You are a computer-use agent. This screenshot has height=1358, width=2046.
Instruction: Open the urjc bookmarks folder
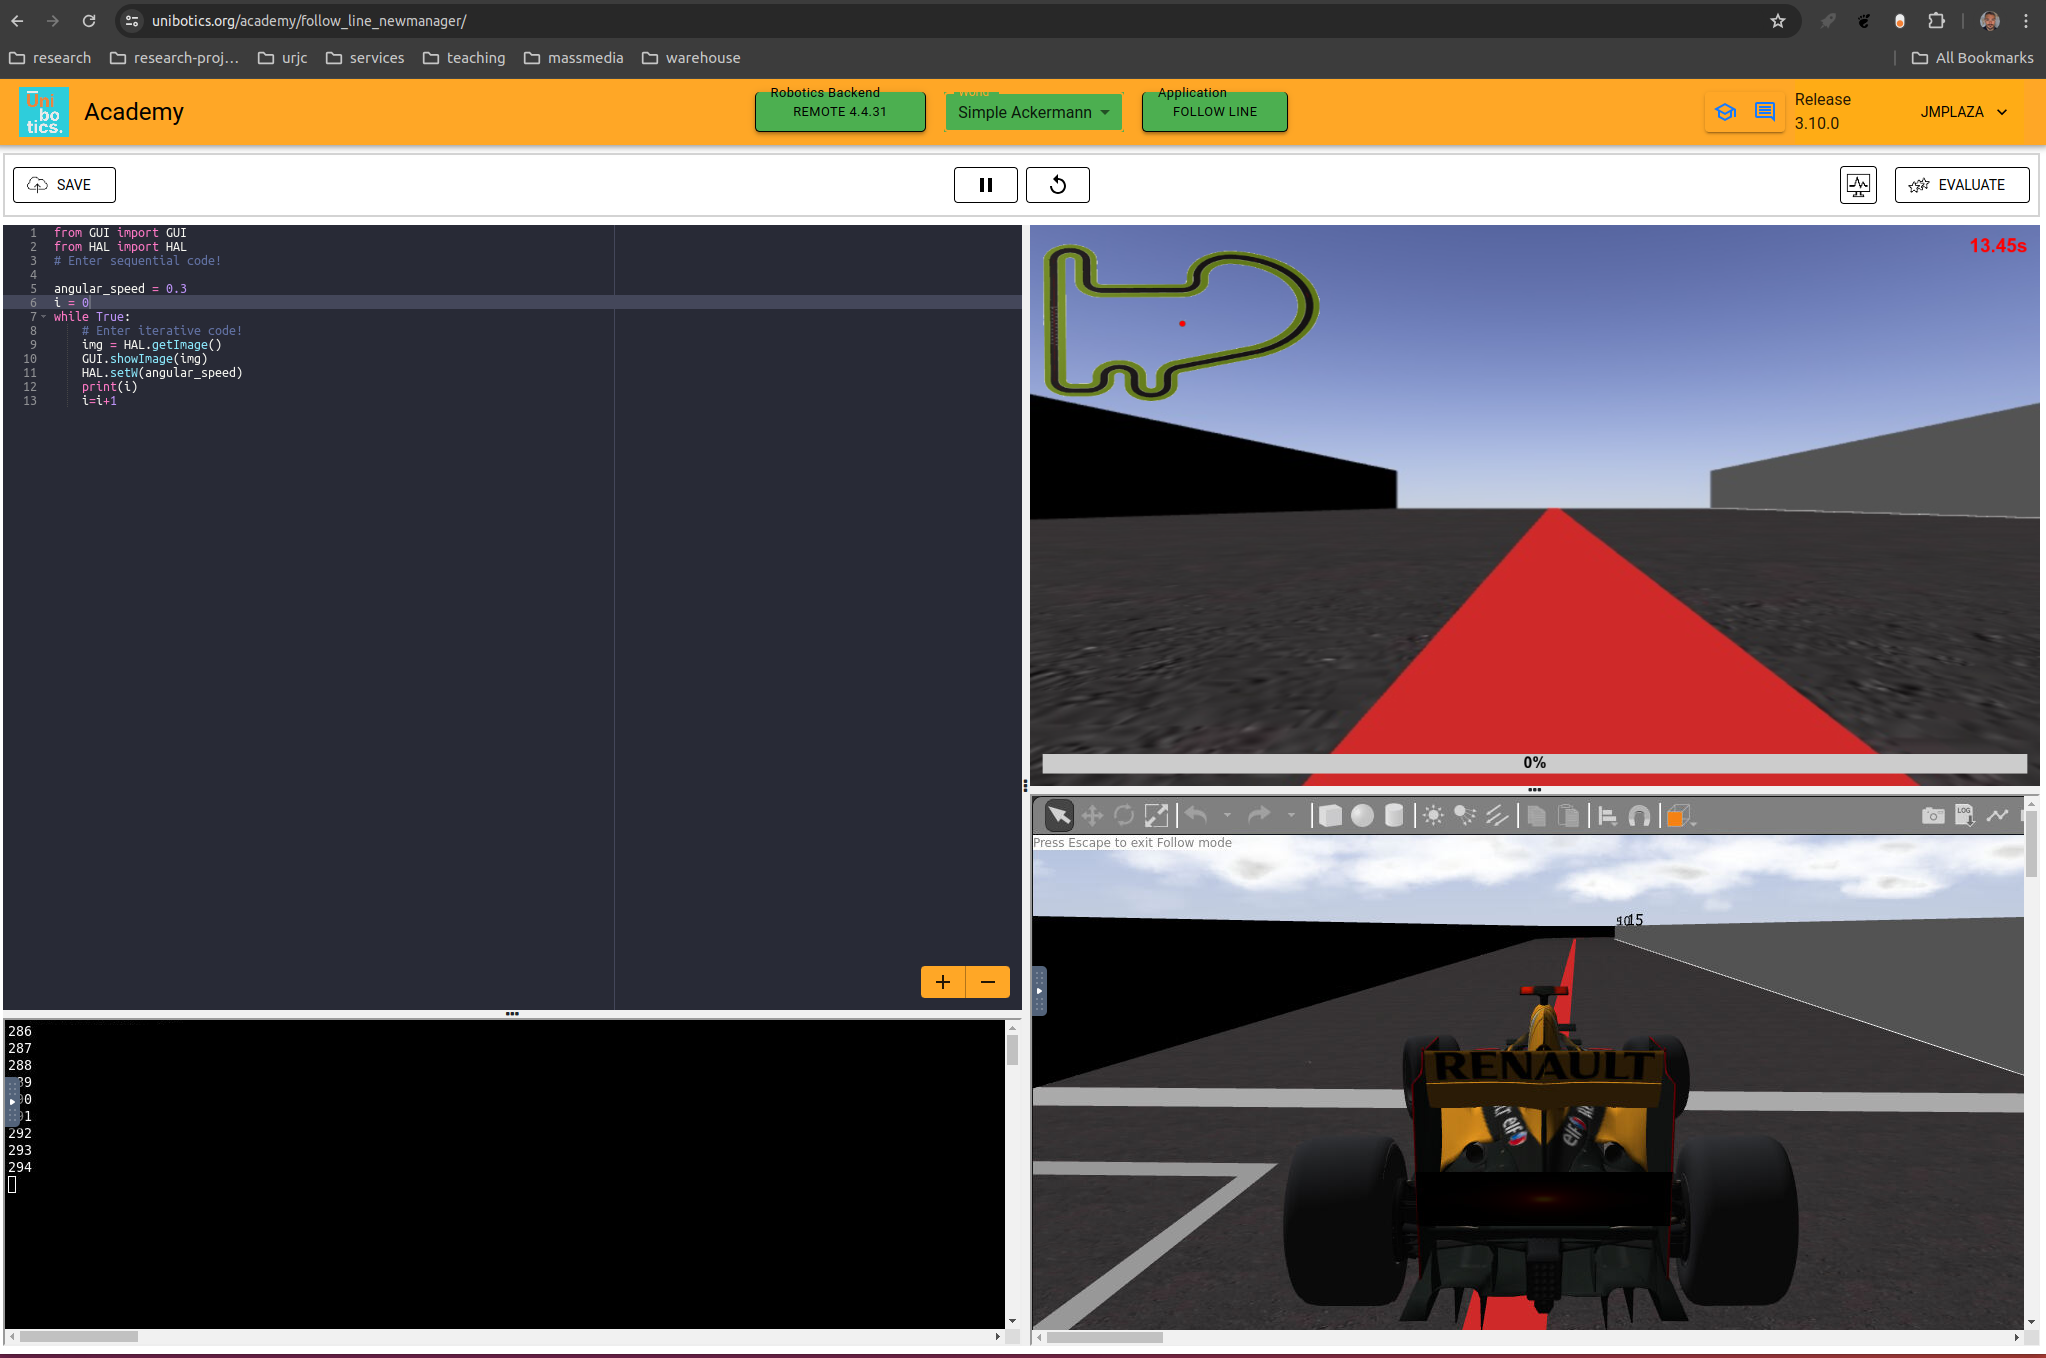click(282, 58)
